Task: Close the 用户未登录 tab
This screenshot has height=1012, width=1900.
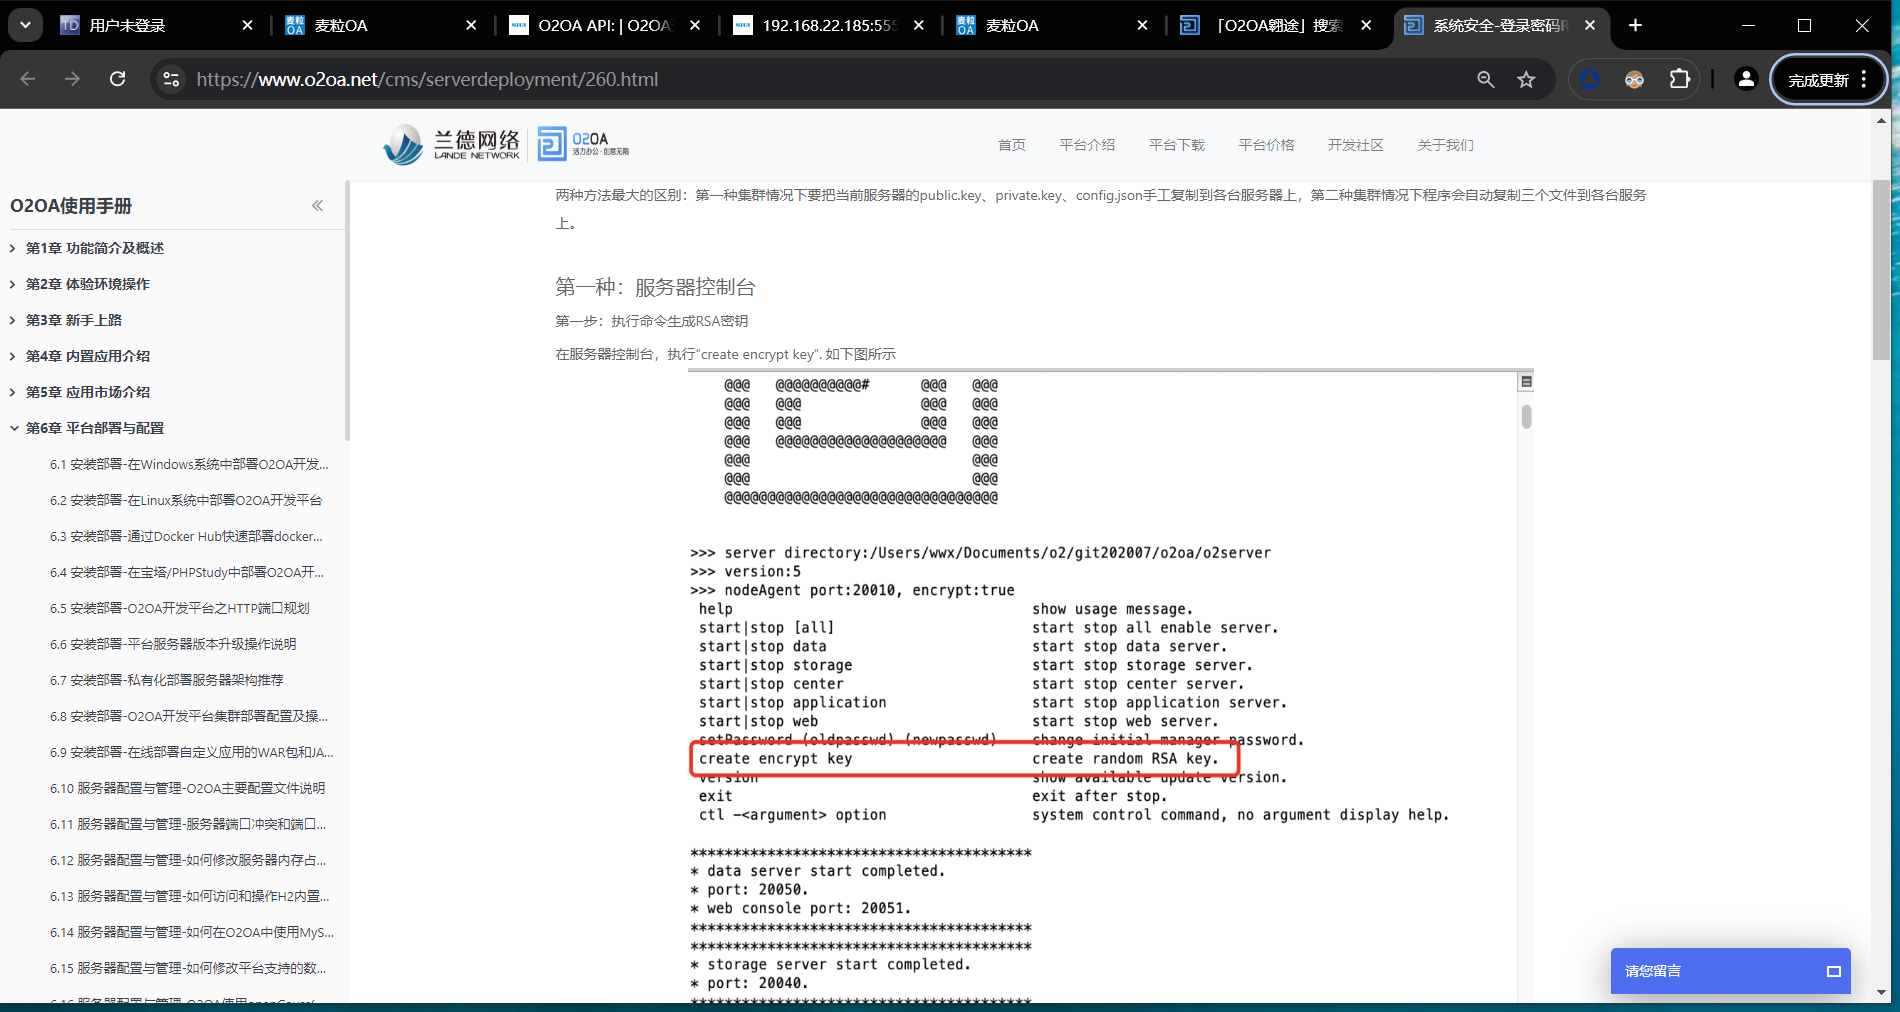Action: point(247,25)
